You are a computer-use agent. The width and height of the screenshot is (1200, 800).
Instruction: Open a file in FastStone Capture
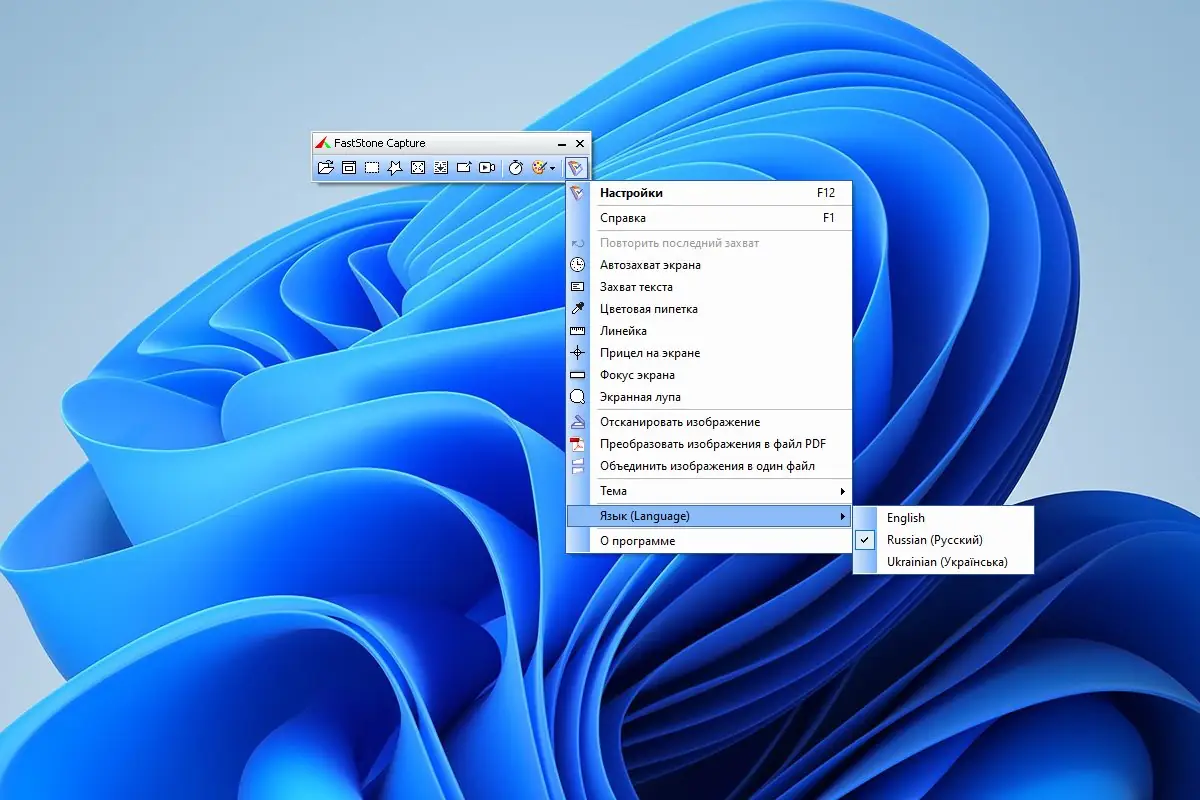pyautogui.click(x=327, y=168)
